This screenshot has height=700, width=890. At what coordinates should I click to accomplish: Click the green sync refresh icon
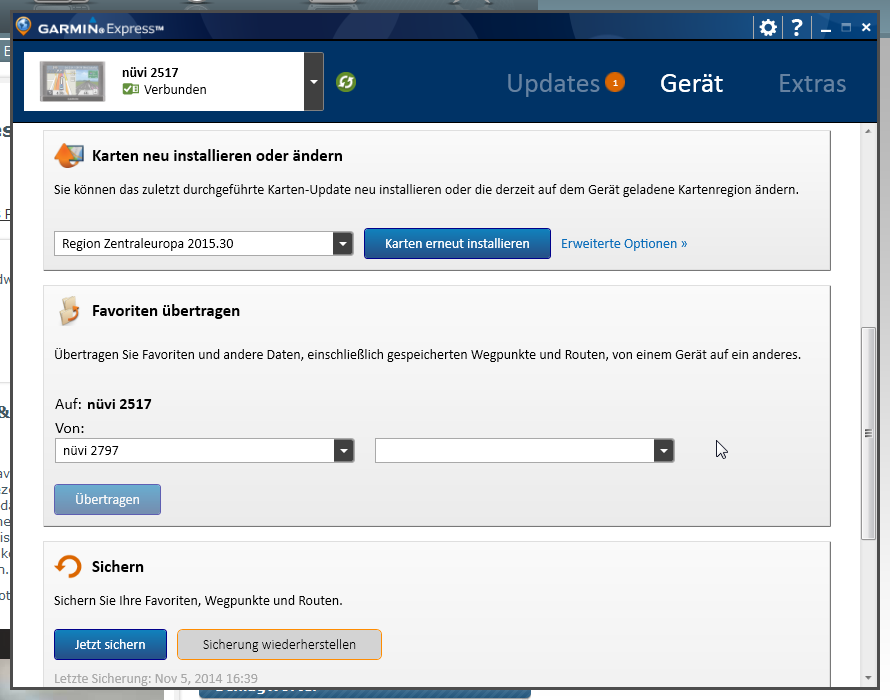[x=346, y=82]
